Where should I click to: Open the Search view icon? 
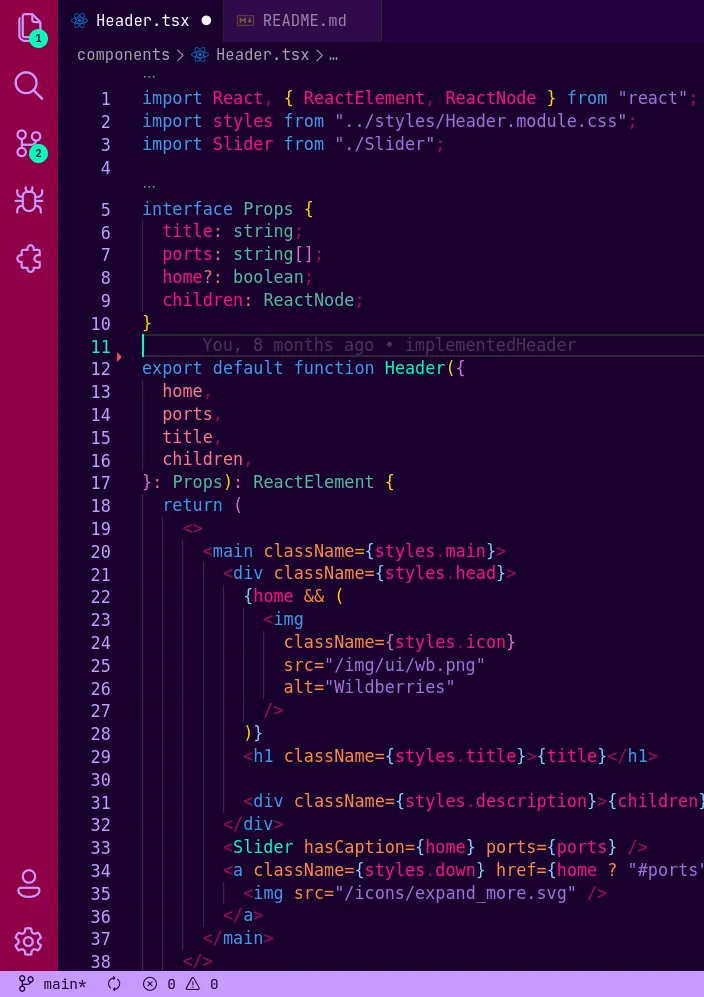coord(29,86)
